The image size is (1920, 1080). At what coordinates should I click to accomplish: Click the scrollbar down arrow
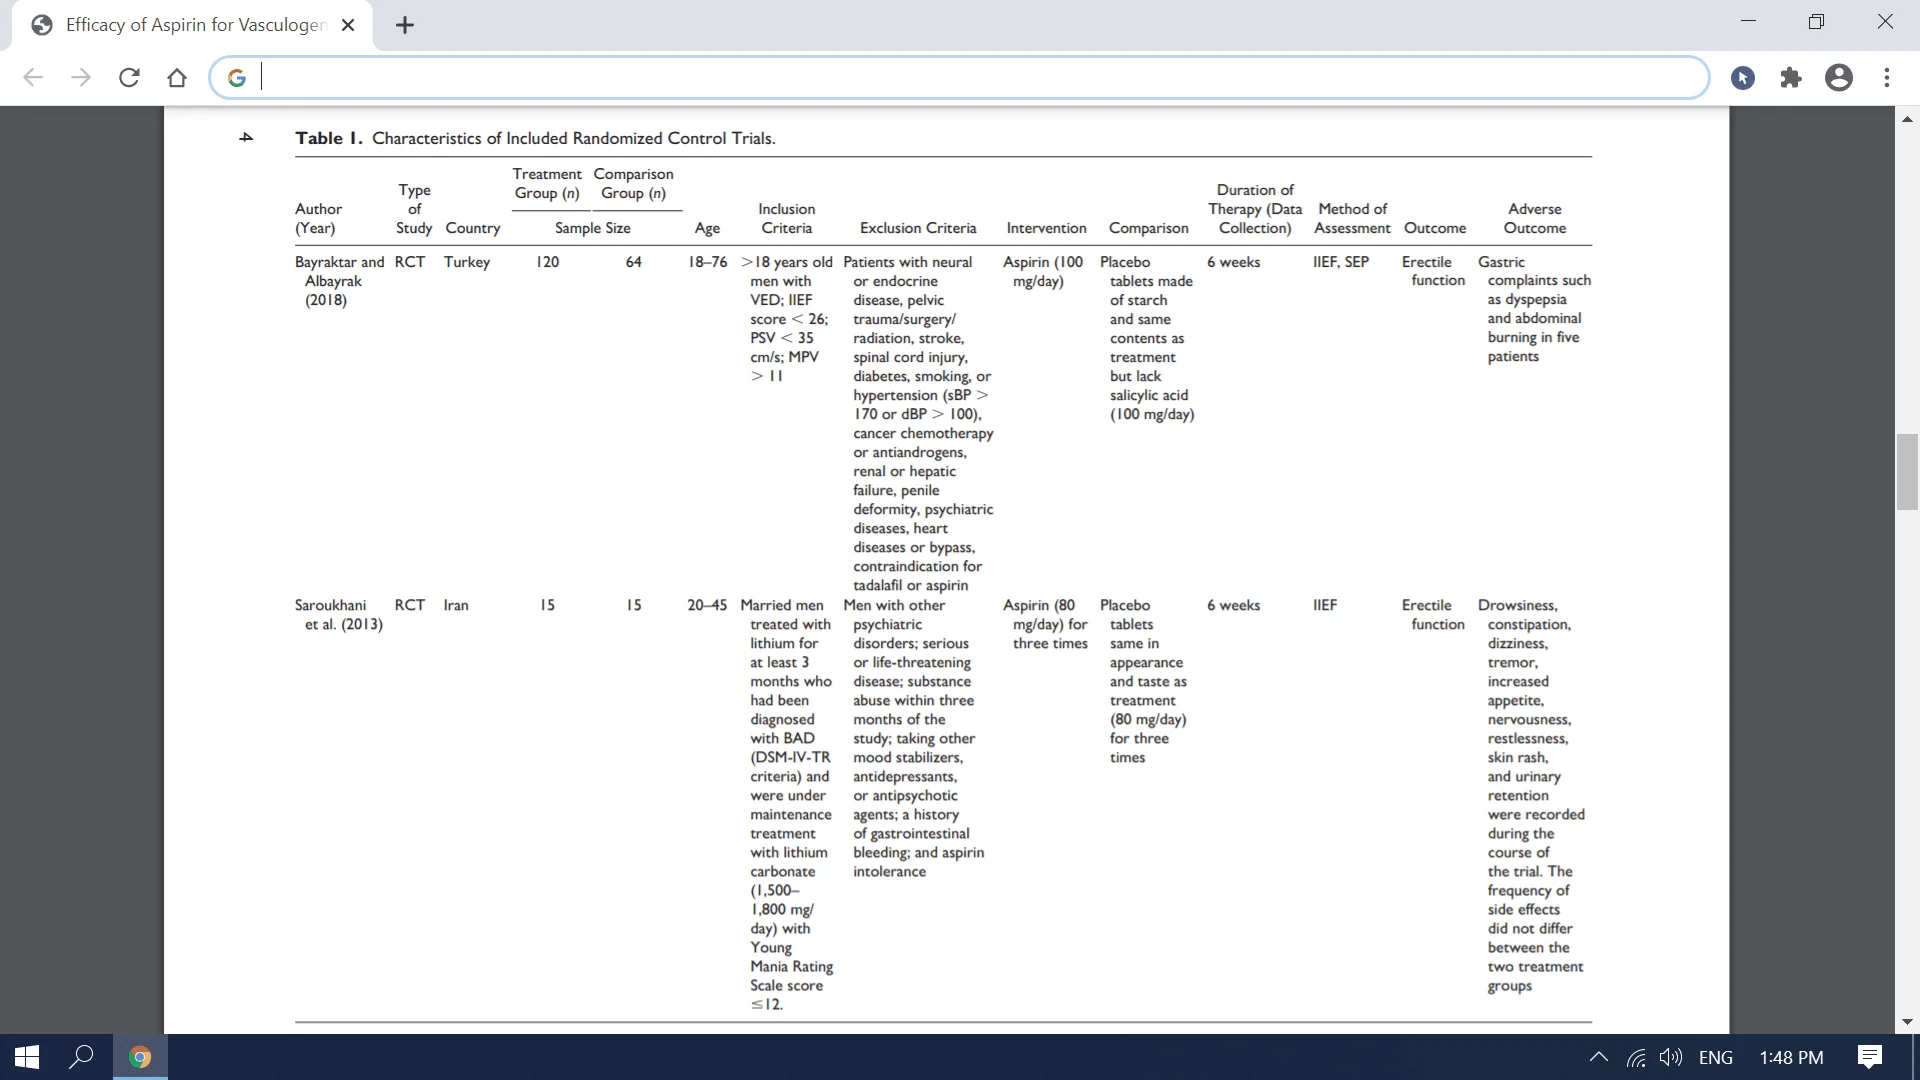pos(1908,1022)
